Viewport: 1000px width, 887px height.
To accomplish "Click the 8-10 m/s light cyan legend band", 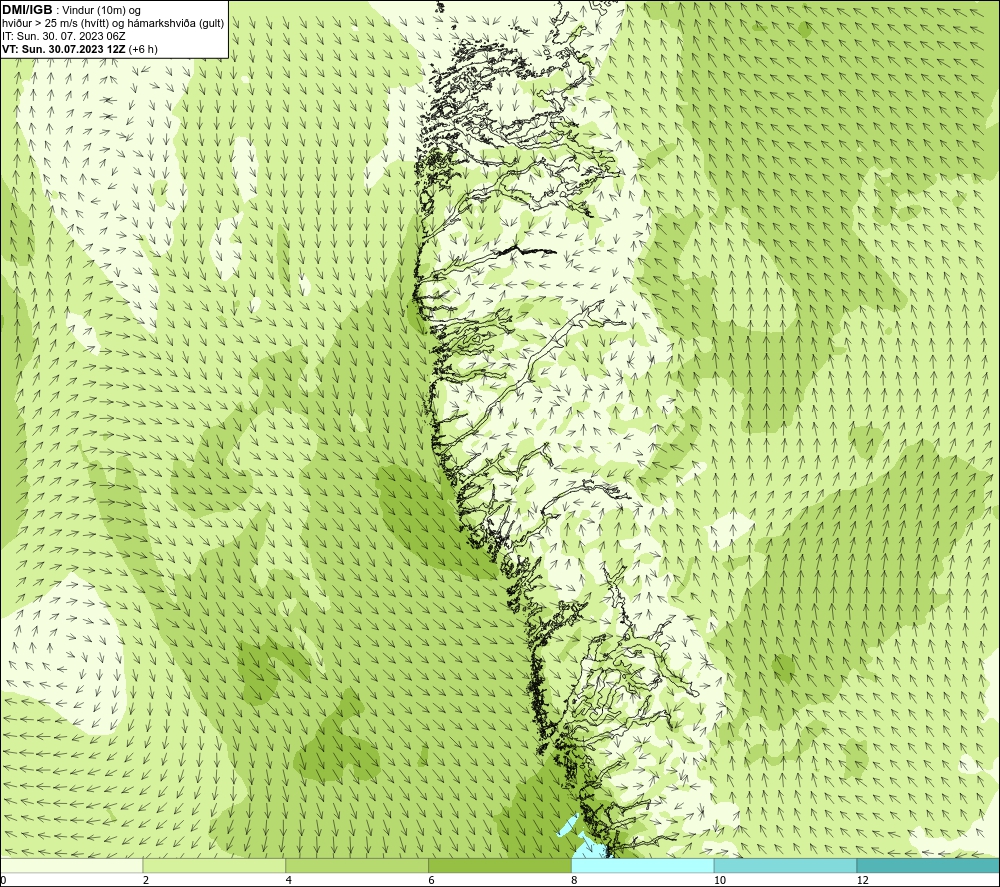I will tap(642, 866).
